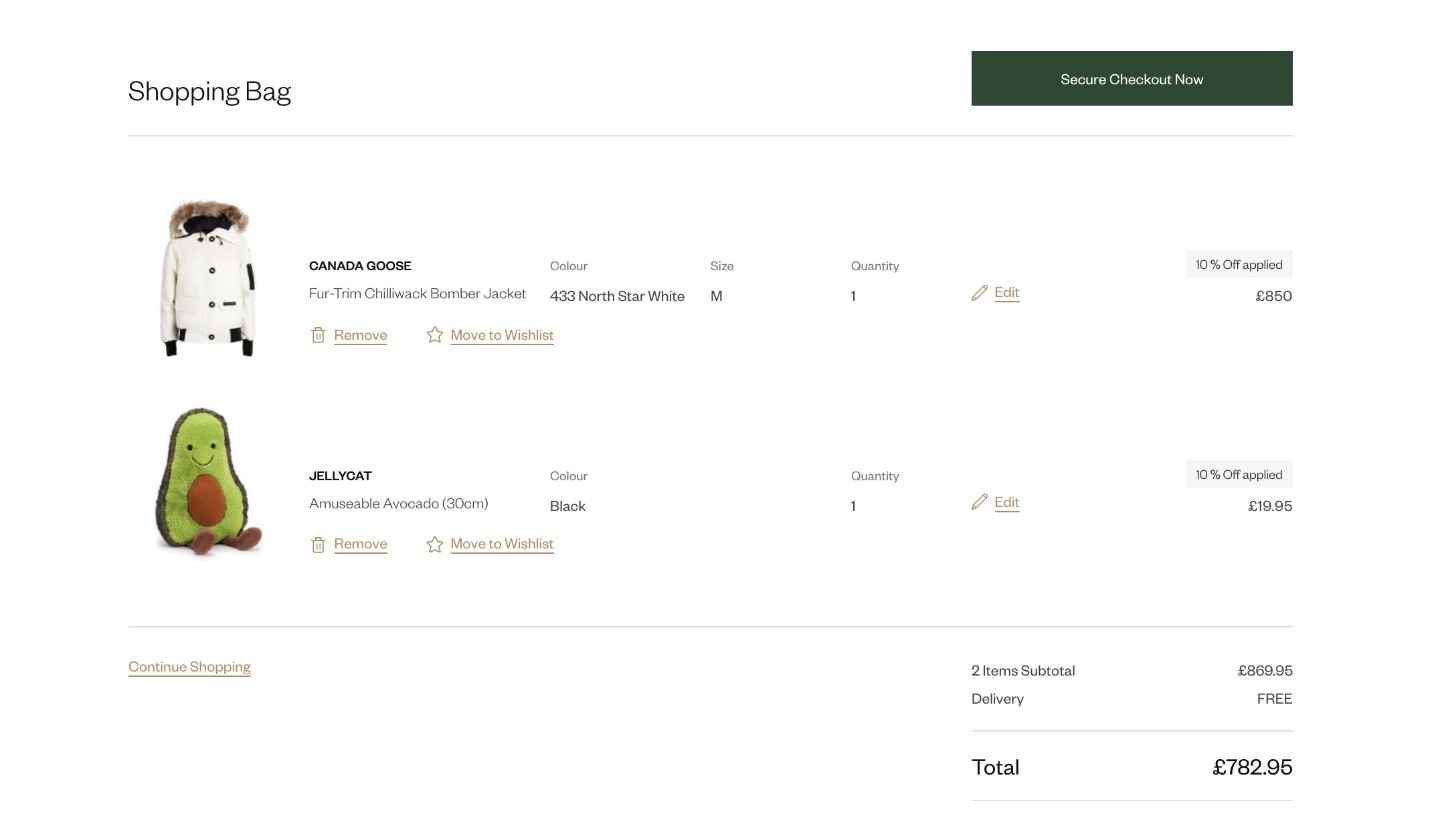Click trash icon for Canada Goose jacket
This screenshot has width=1440, height=816.
[318, 335]
